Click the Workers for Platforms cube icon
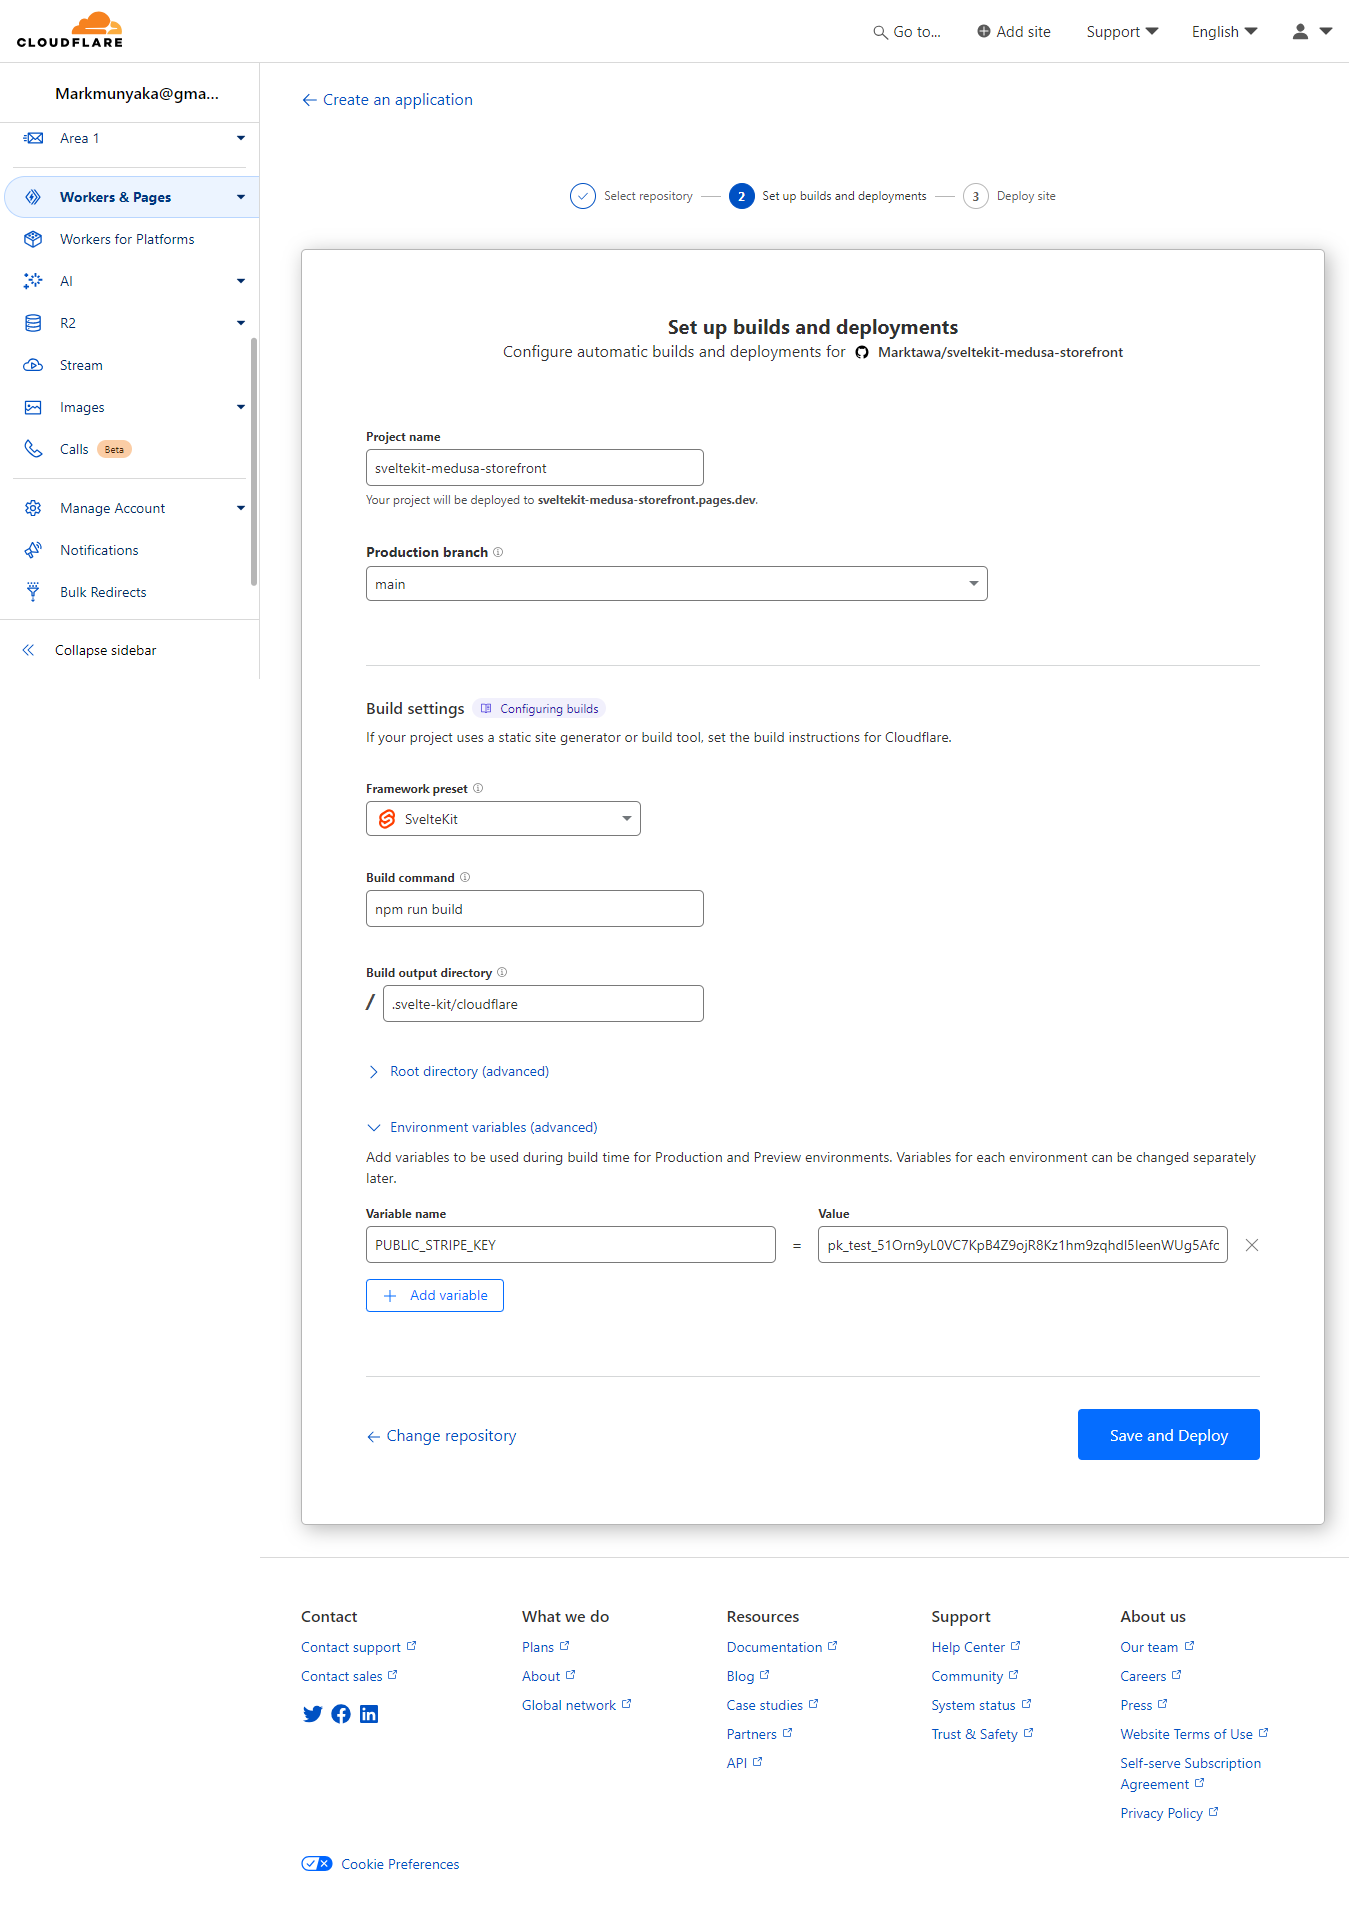The width and height of the screenshot is (1349, 1906). (x=33, y=239)
